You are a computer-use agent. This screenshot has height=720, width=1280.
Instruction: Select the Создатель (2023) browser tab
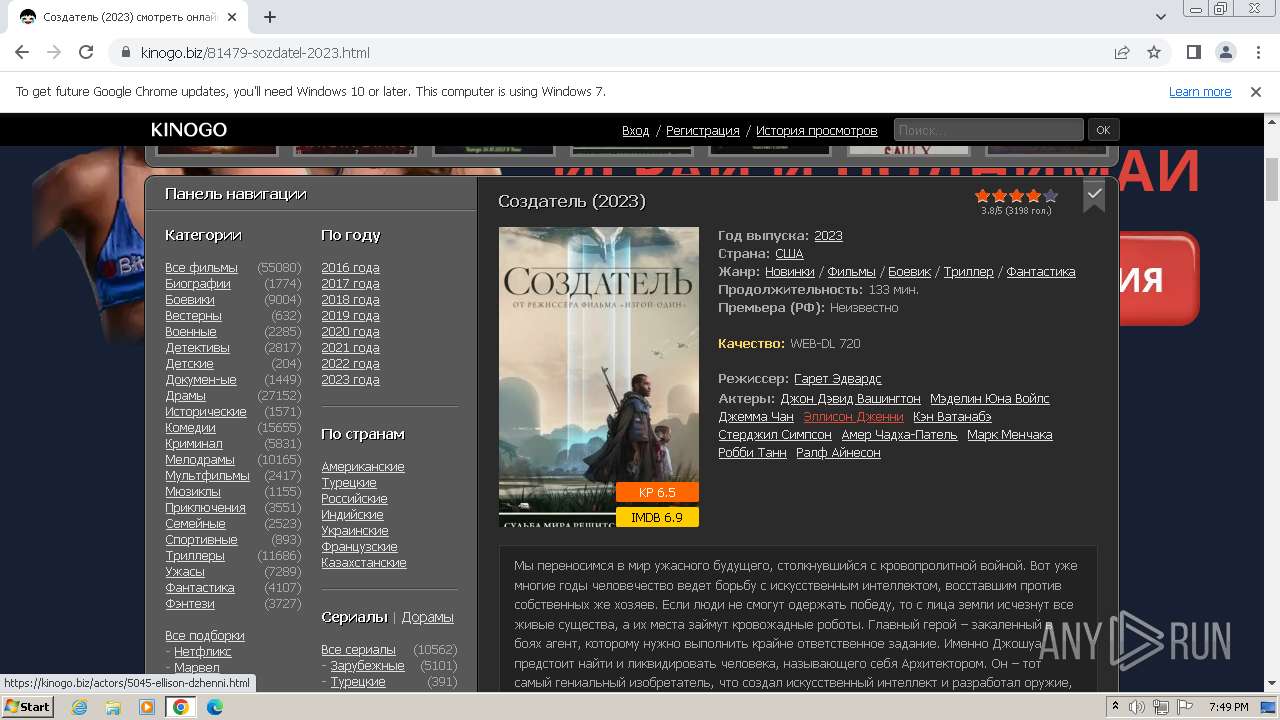click(x=130, y=17)
